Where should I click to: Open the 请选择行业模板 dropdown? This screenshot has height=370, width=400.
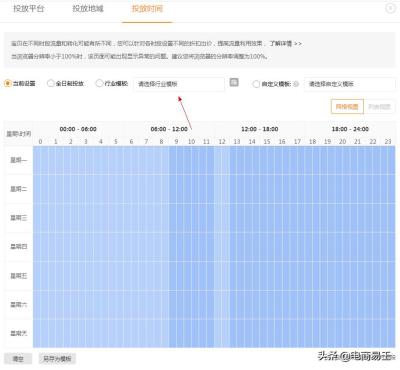click(x=179, y=84)
